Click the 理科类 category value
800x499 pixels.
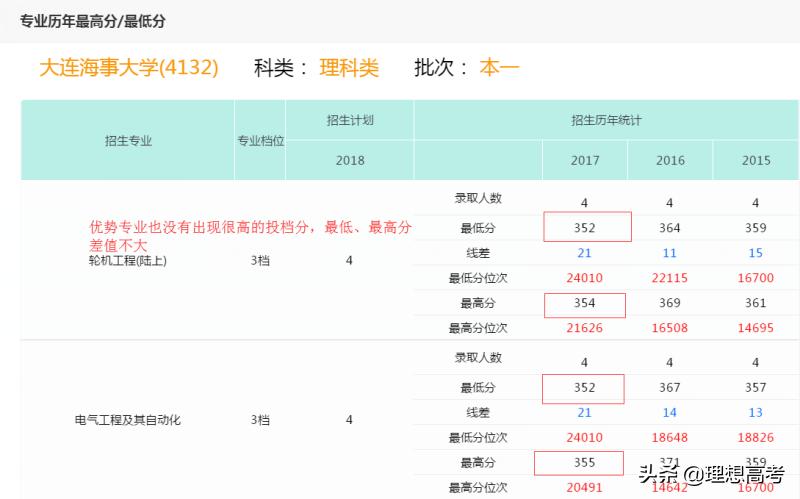point(349,68)
